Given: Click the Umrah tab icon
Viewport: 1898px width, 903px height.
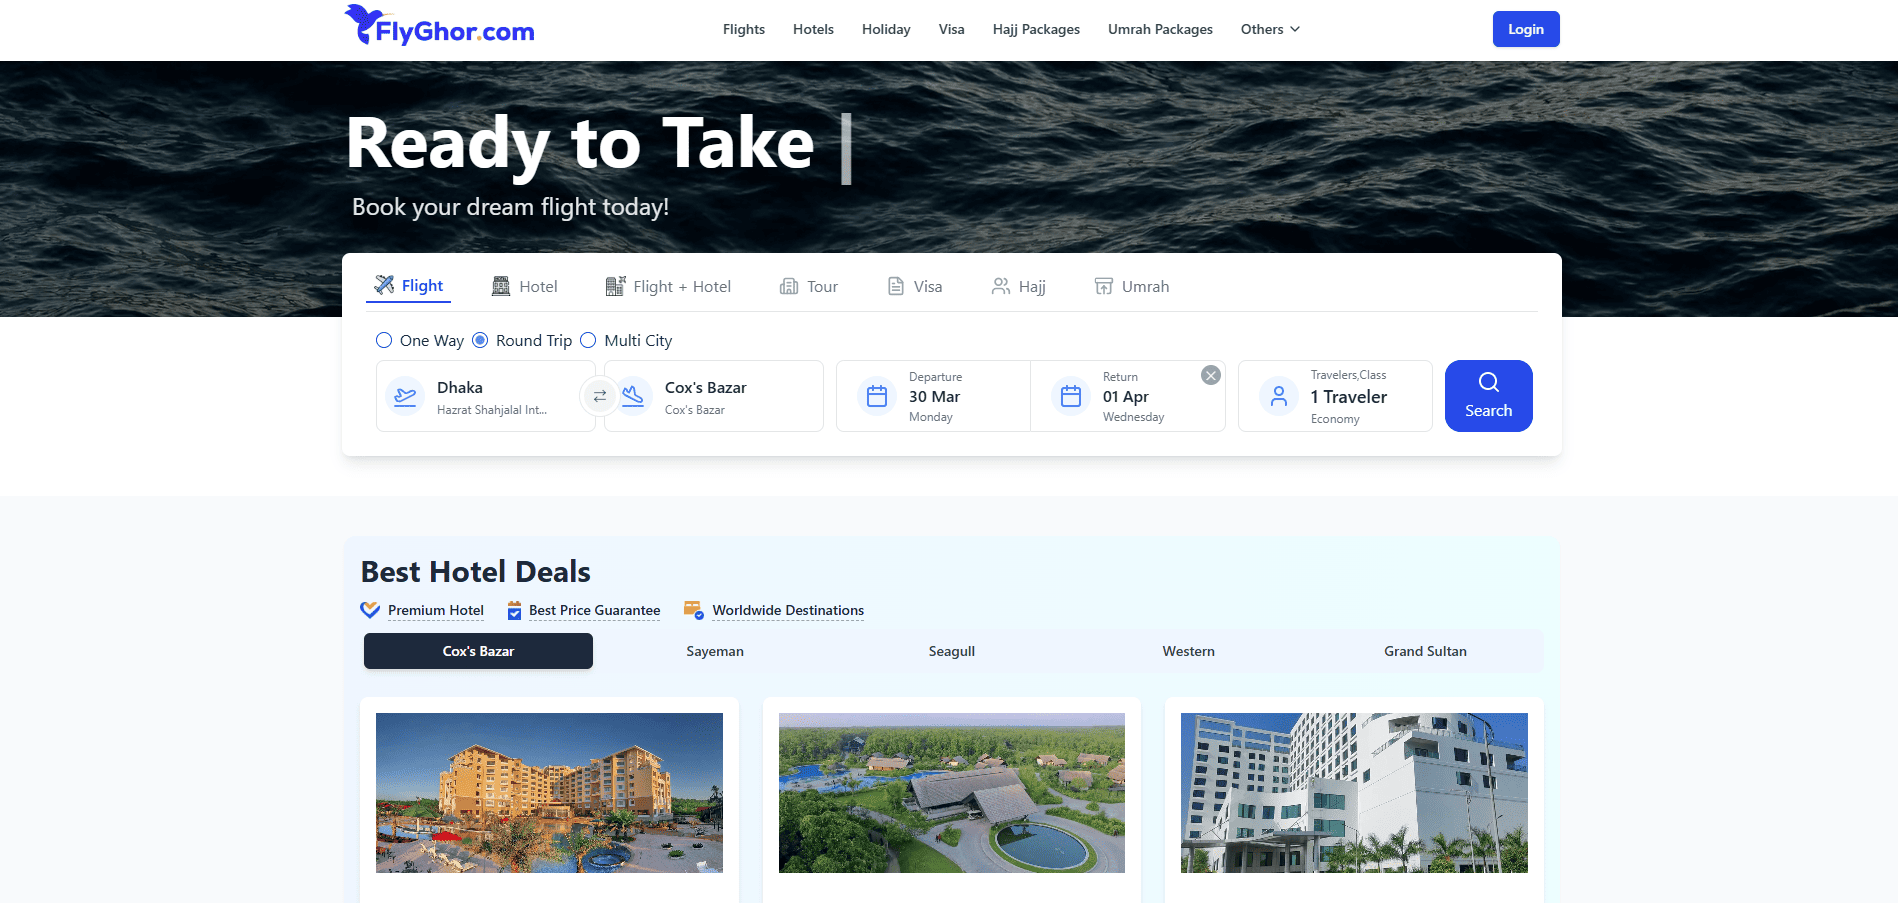Looking at the screenshot, I should [x=1104, y=286].
